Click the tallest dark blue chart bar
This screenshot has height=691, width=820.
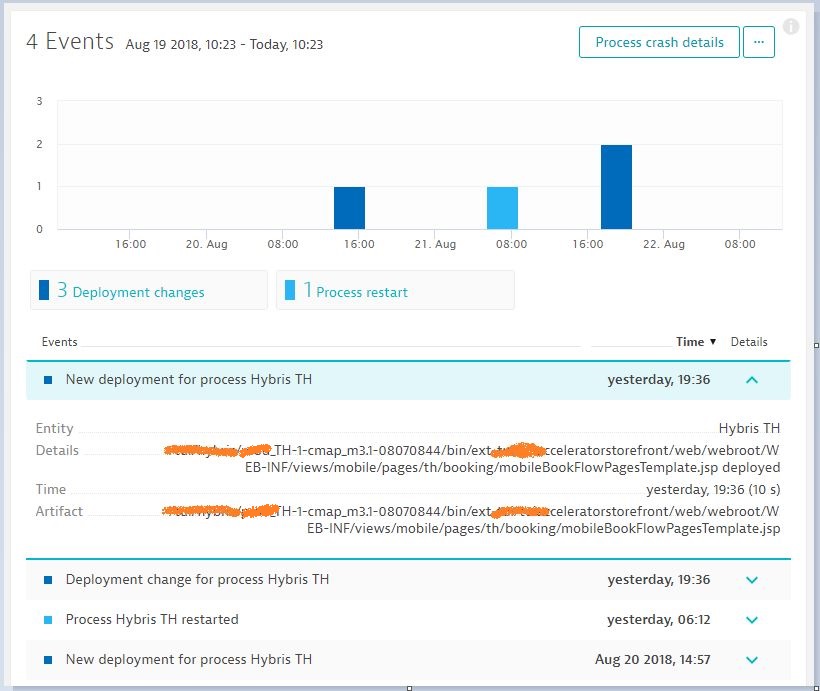616,187
